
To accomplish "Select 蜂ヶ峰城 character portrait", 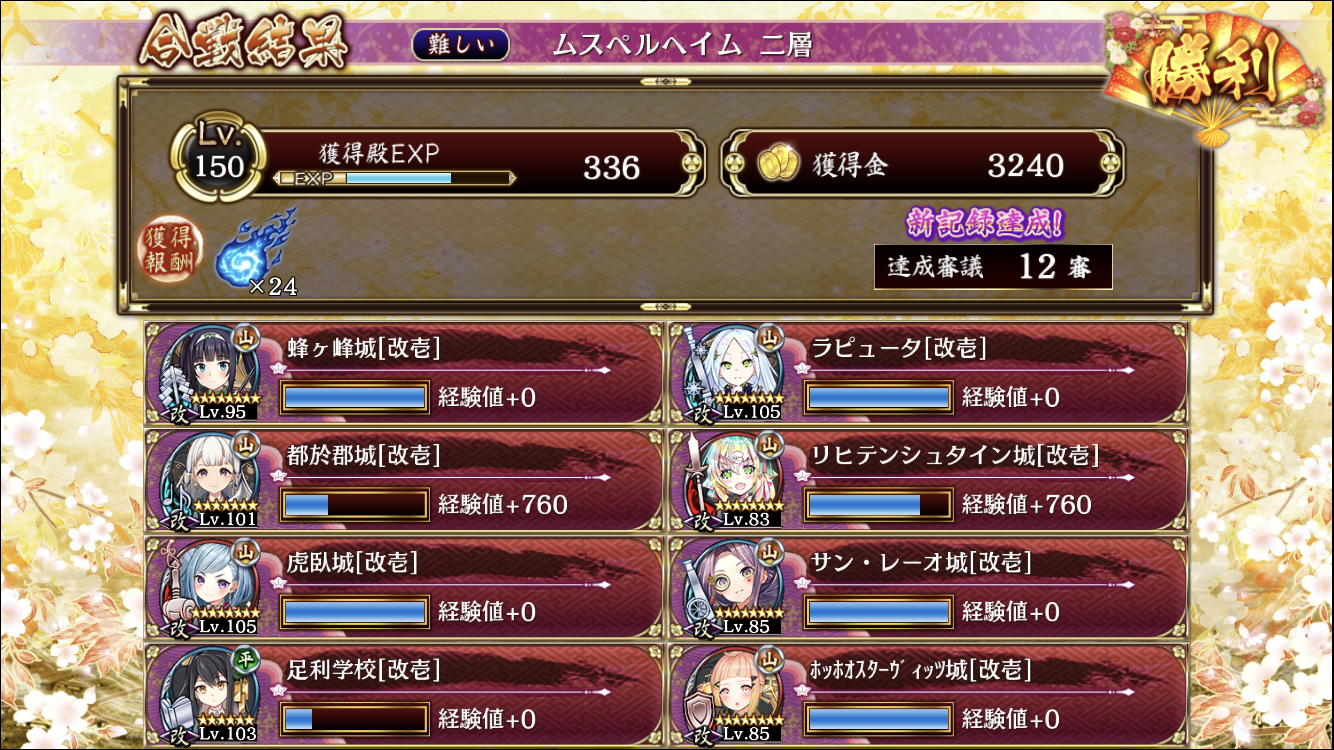I will click(x=209, y=371).
